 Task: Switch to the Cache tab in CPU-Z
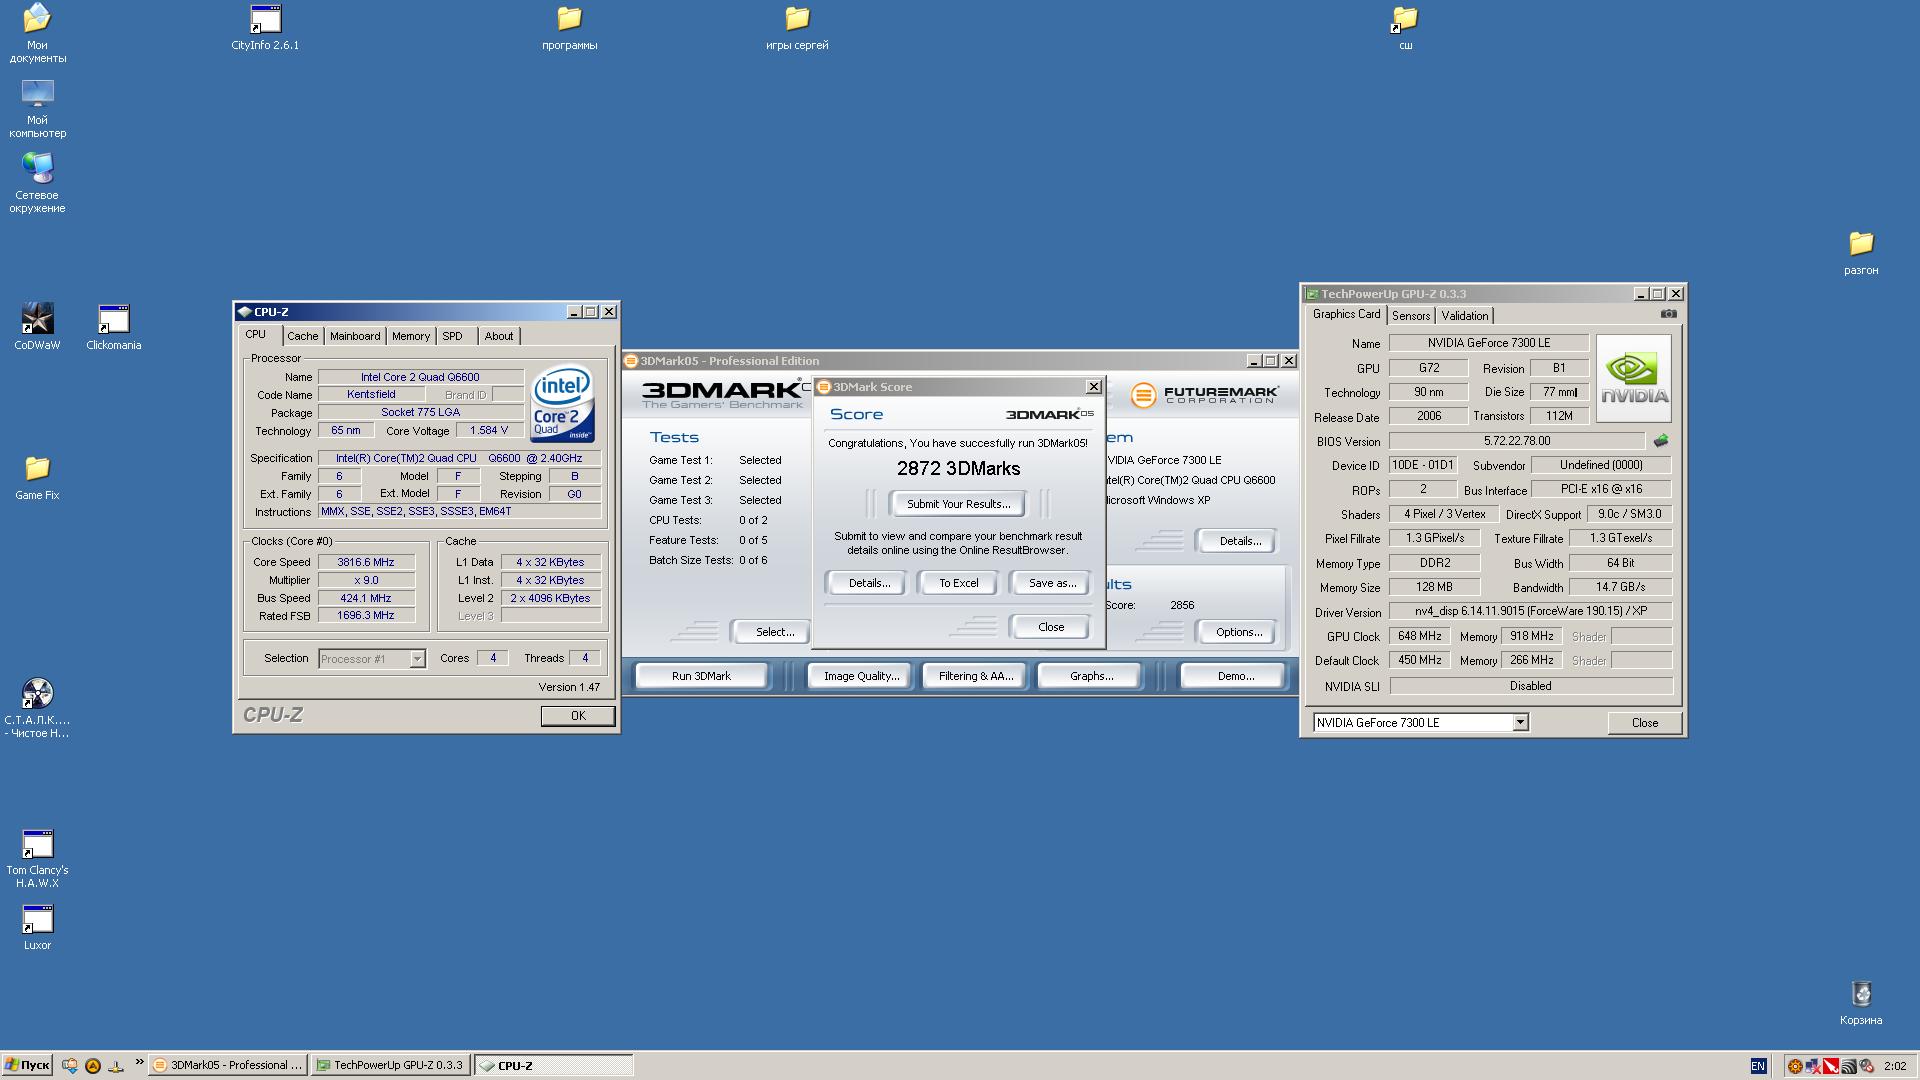click(x=303, y=336)
